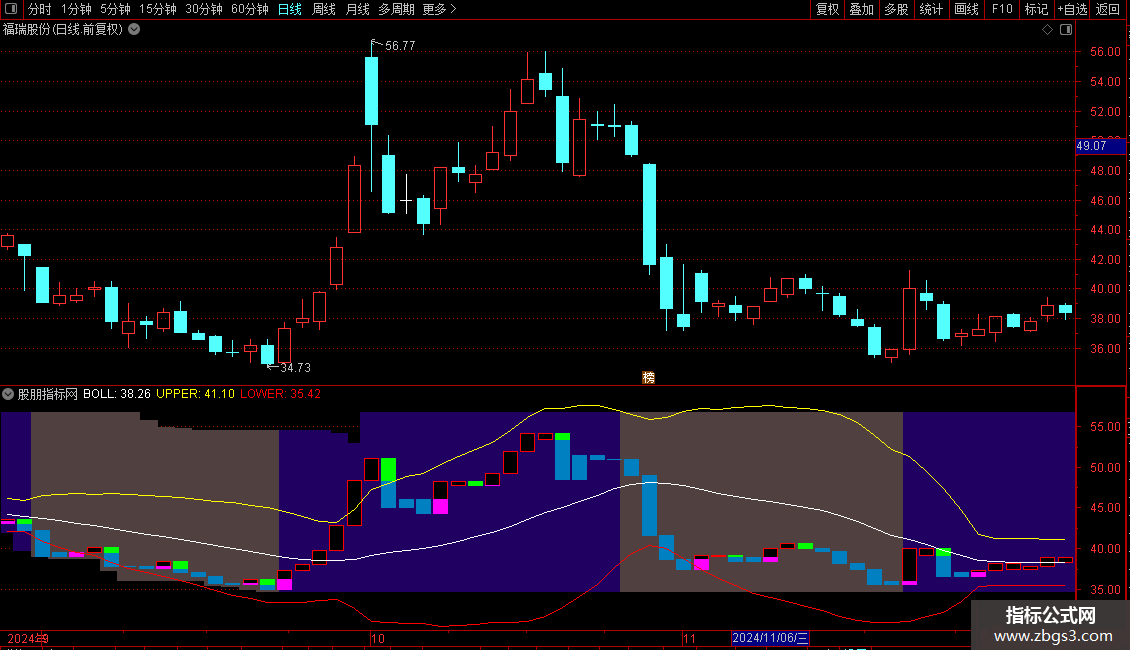Click the 56.00 price axis label
The height and width of the screenshot is (650, 1130).
1105,52
